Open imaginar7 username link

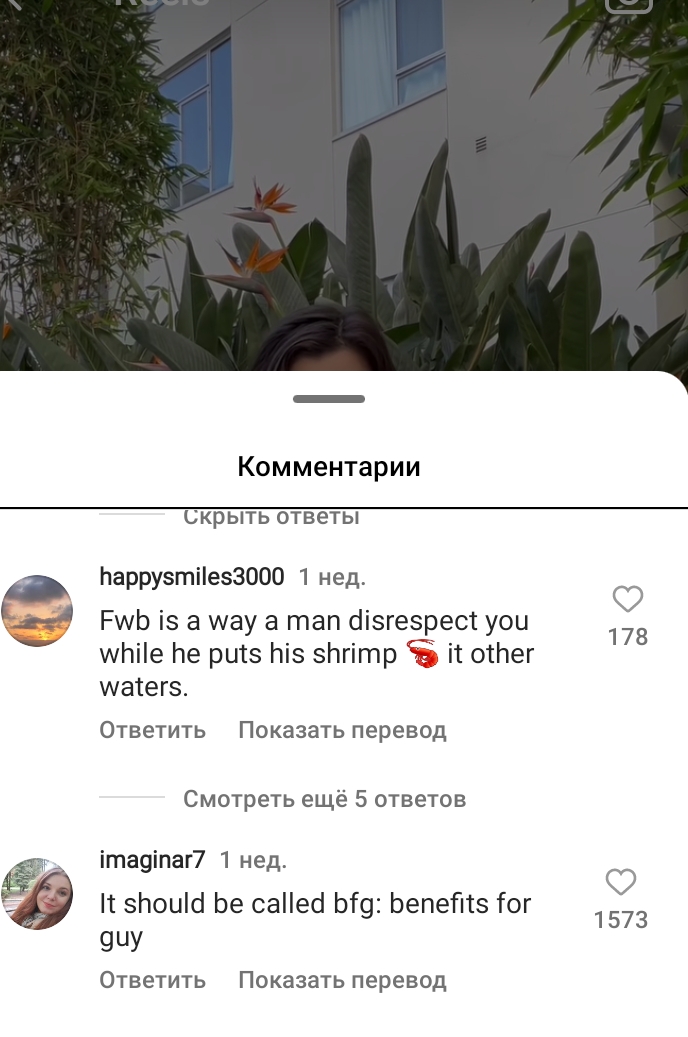152,859
